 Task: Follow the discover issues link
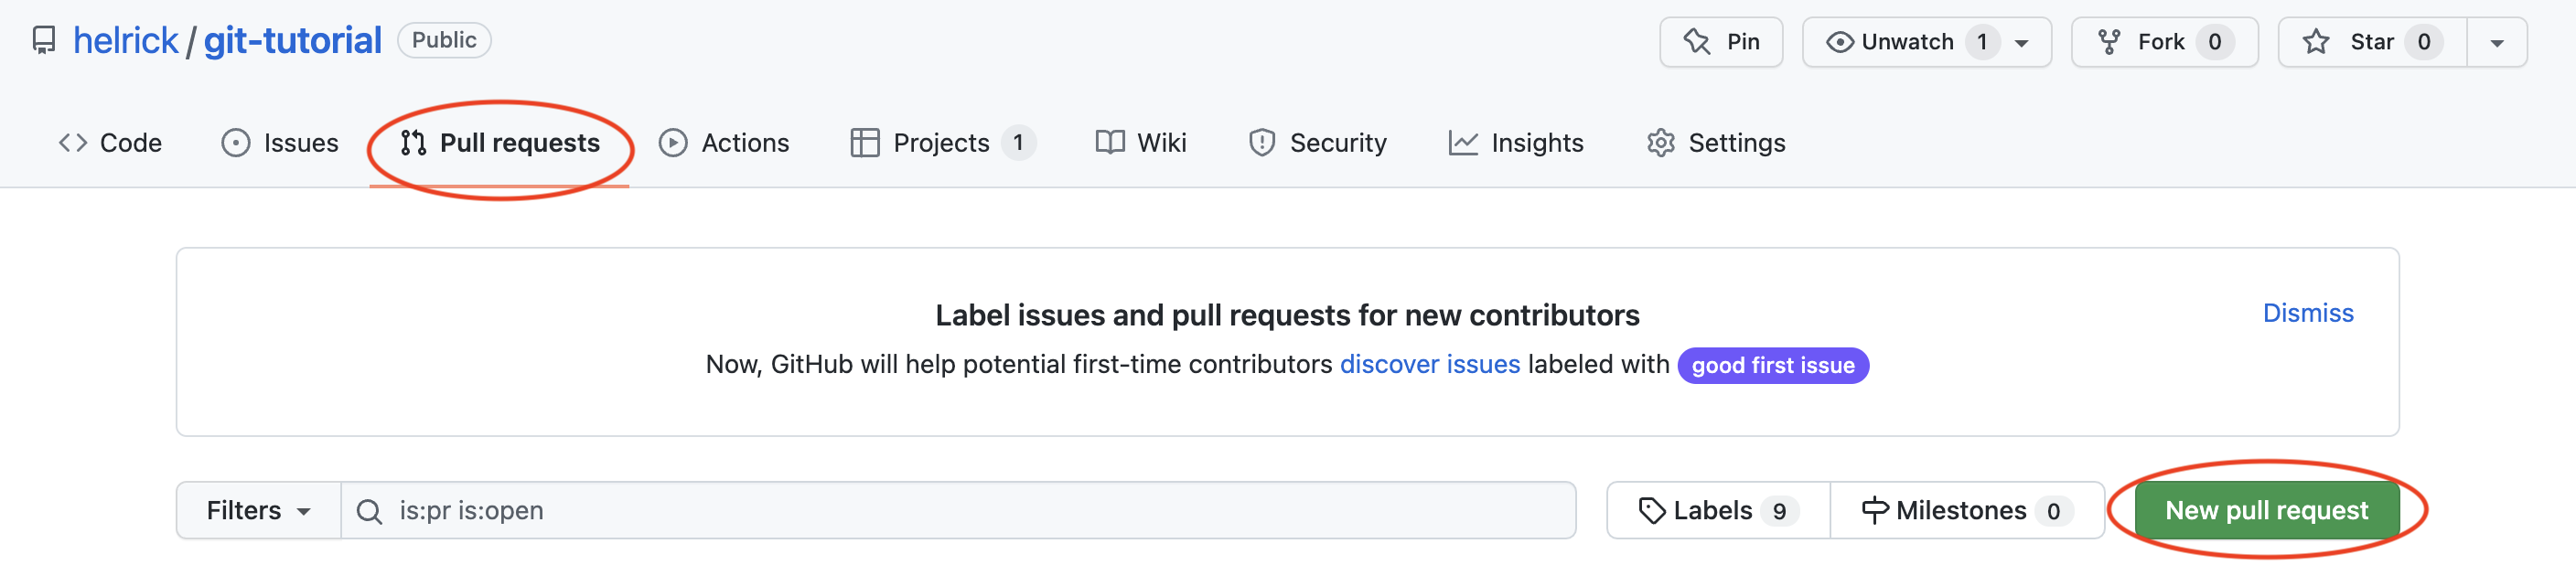1429,364
